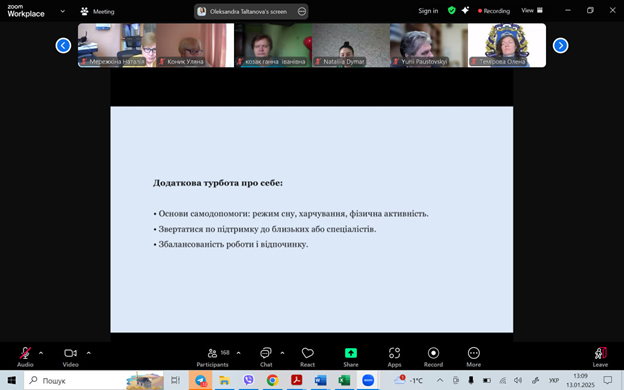Open the AI Companion sparkle icon

[465, 11]
